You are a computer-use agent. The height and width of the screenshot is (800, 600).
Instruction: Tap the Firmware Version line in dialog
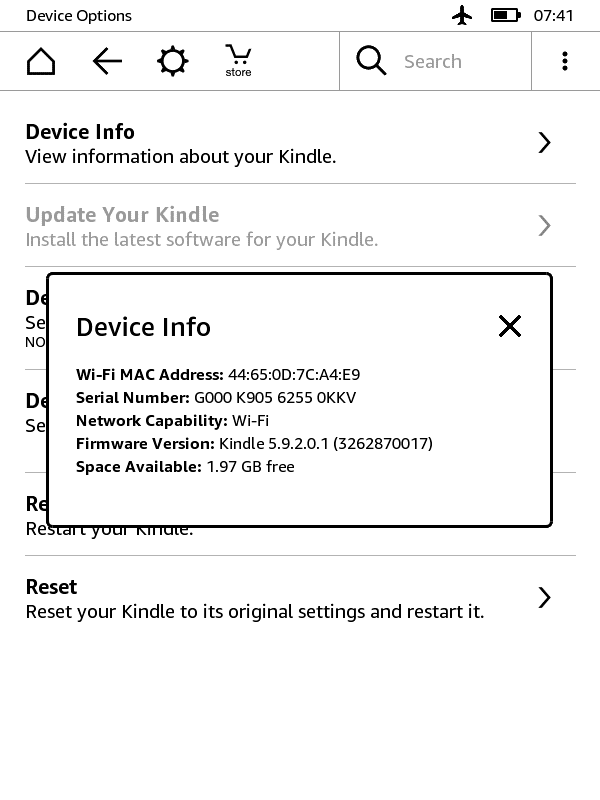(254, 443)
